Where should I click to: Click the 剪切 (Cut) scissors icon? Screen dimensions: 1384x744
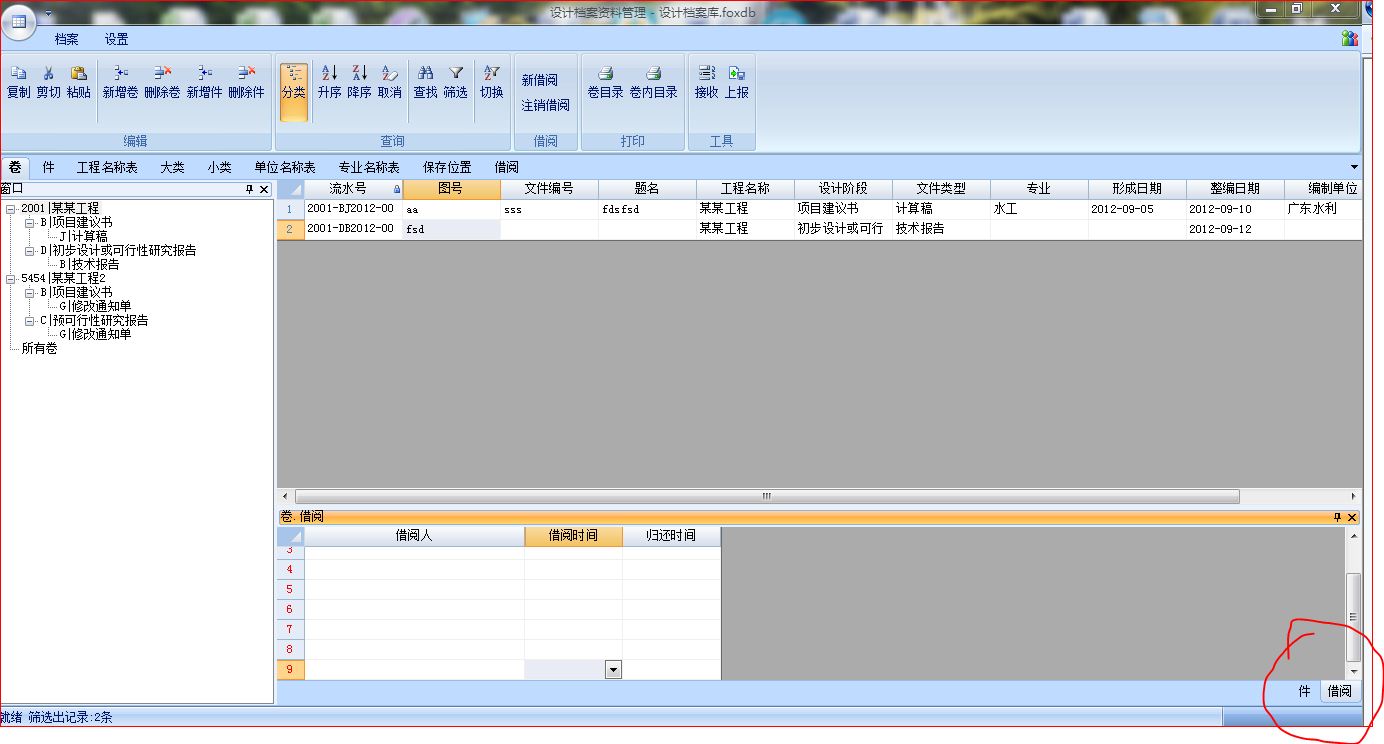pyautogui.click(x=48, y=74)
